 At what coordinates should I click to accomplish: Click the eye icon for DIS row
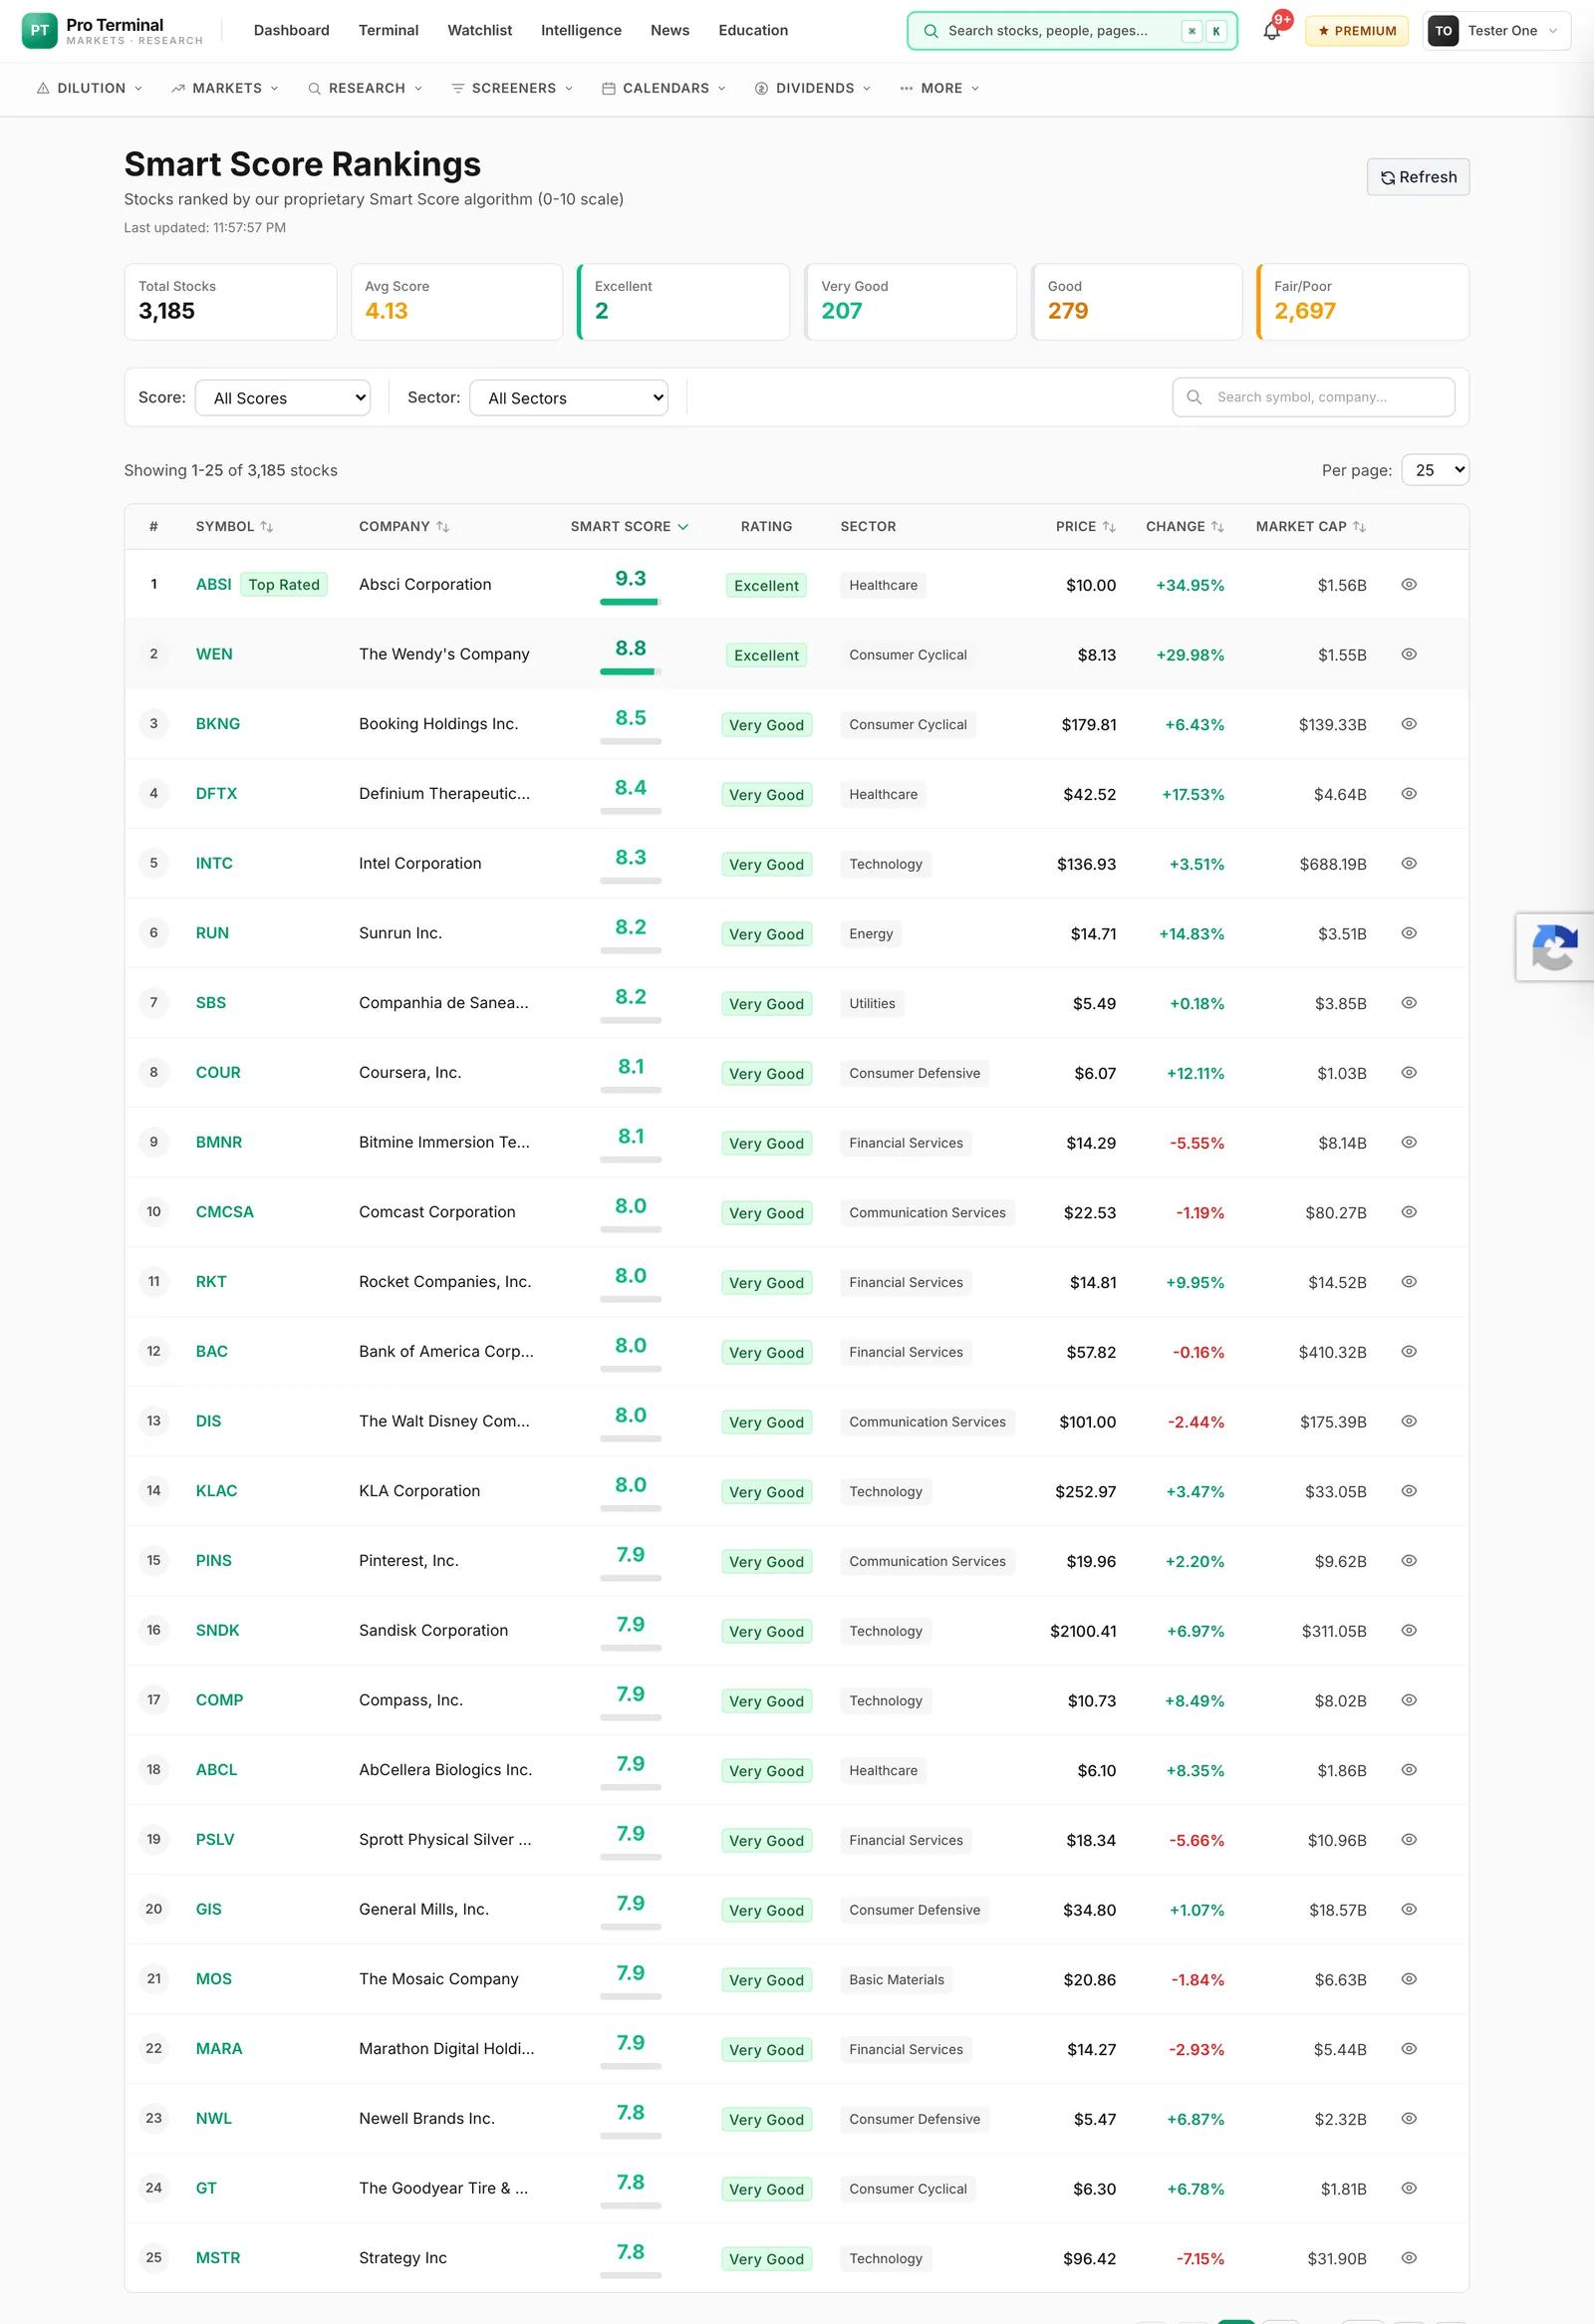pyautogui.click(x=1408, y=1421)
